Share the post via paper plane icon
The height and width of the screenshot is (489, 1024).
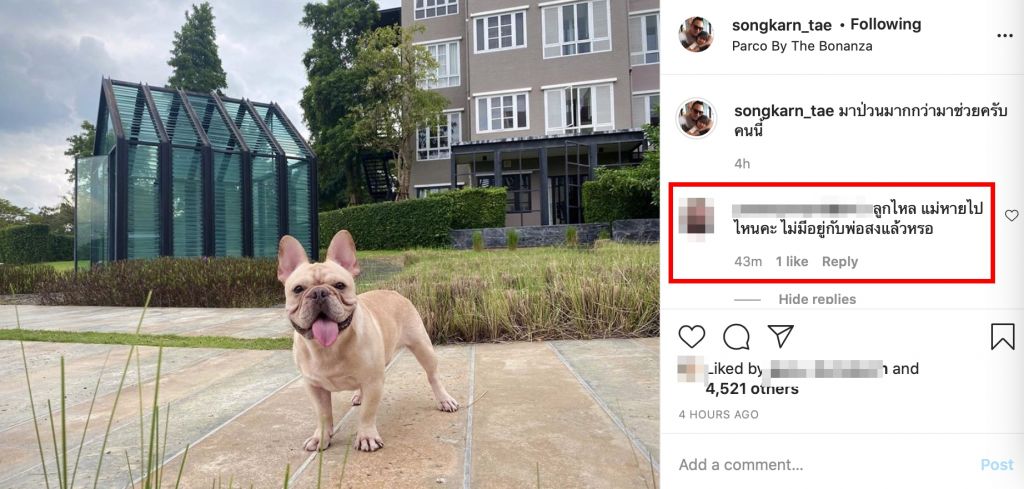[x=780, y=336]
